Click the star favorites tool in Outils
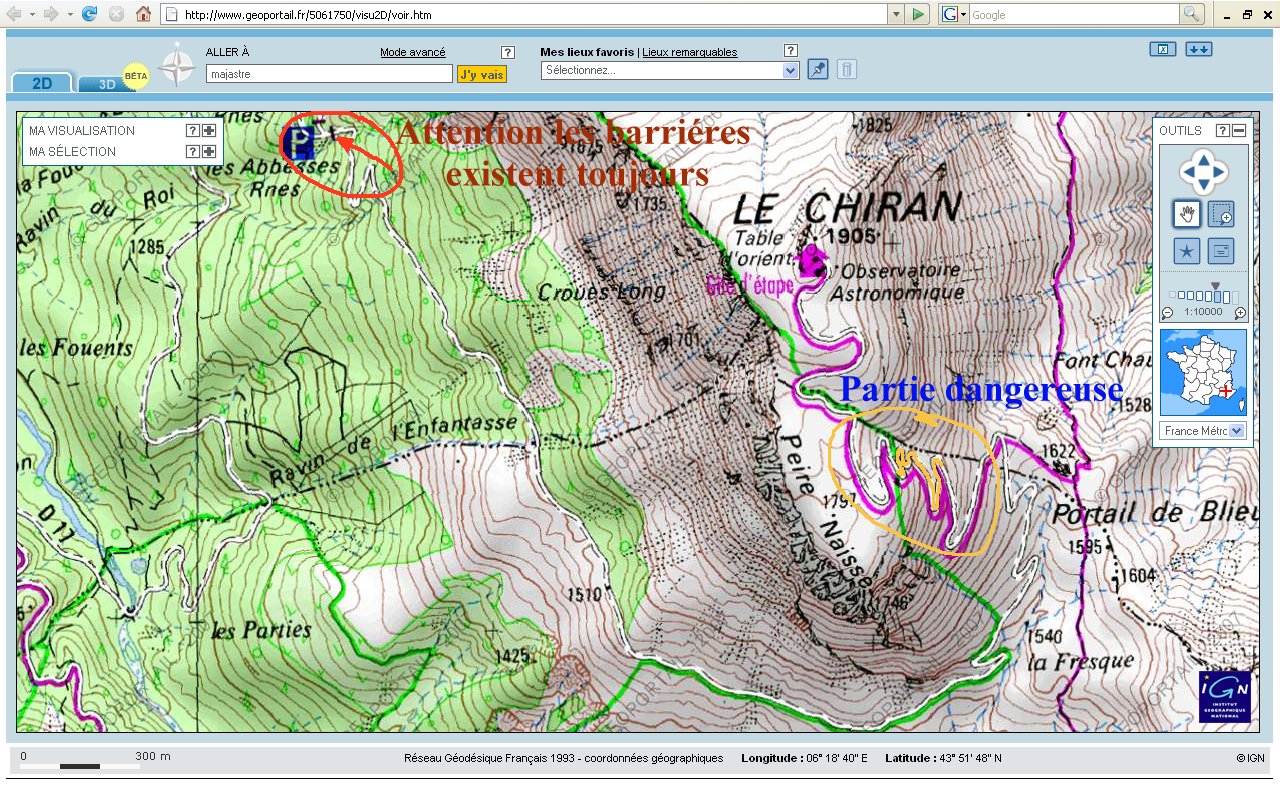1280x800 pixels. 1187,251
